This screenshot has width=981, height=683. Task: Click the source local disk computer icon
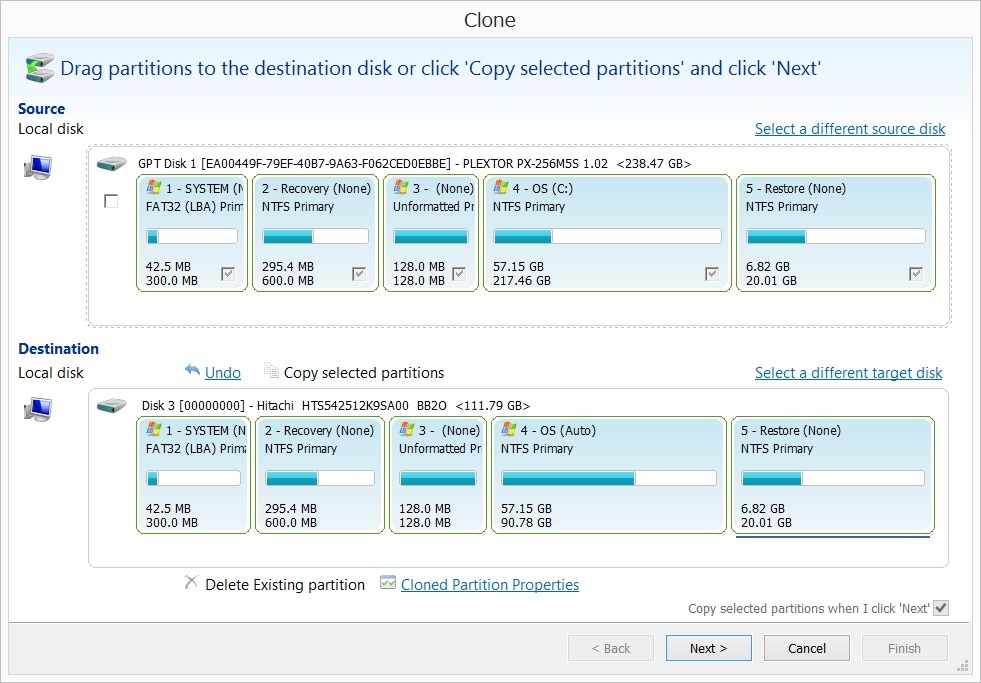(x=37, y=168)
